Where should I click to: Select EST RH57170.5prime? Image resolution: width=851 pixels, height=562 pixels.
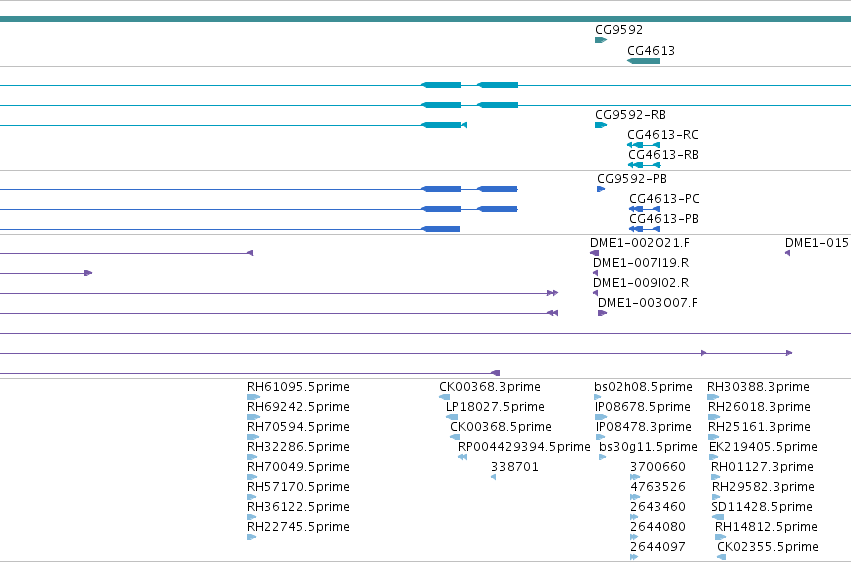[x=251, y=497]
